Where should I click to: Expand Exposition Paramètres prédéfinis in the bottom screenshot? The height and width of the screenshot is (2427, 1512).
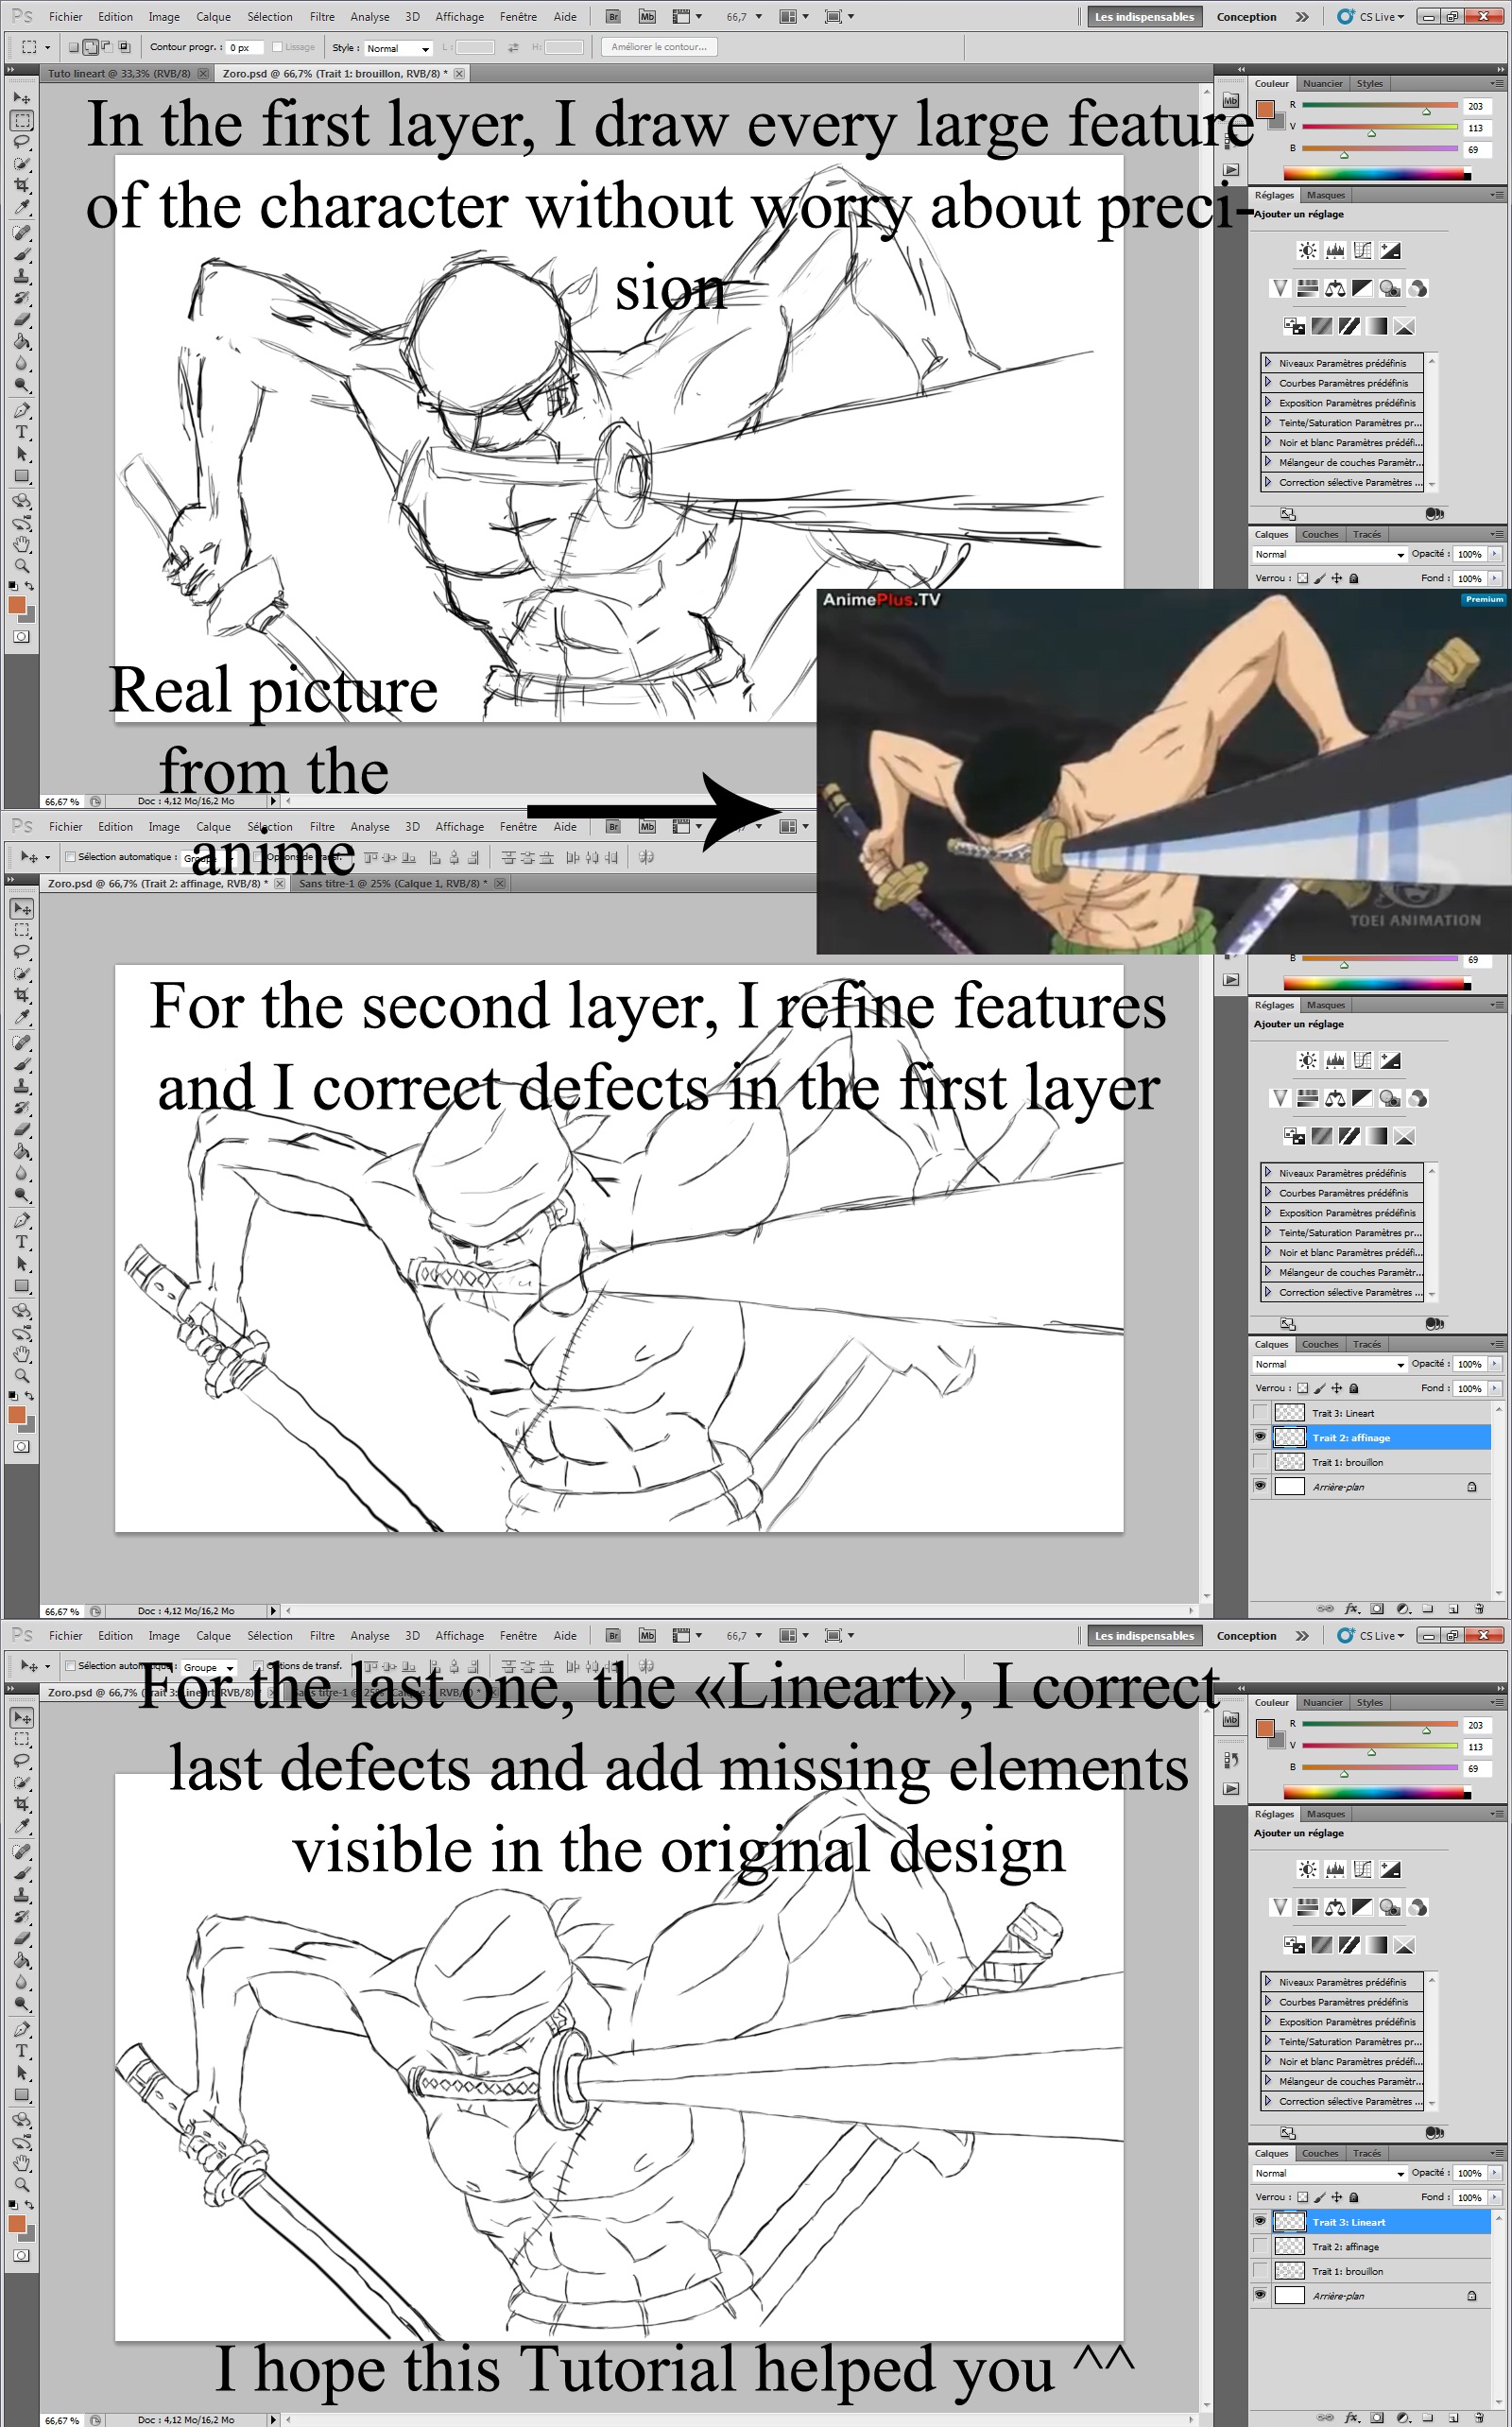pyautogui.click(x=1268, y=2021)
